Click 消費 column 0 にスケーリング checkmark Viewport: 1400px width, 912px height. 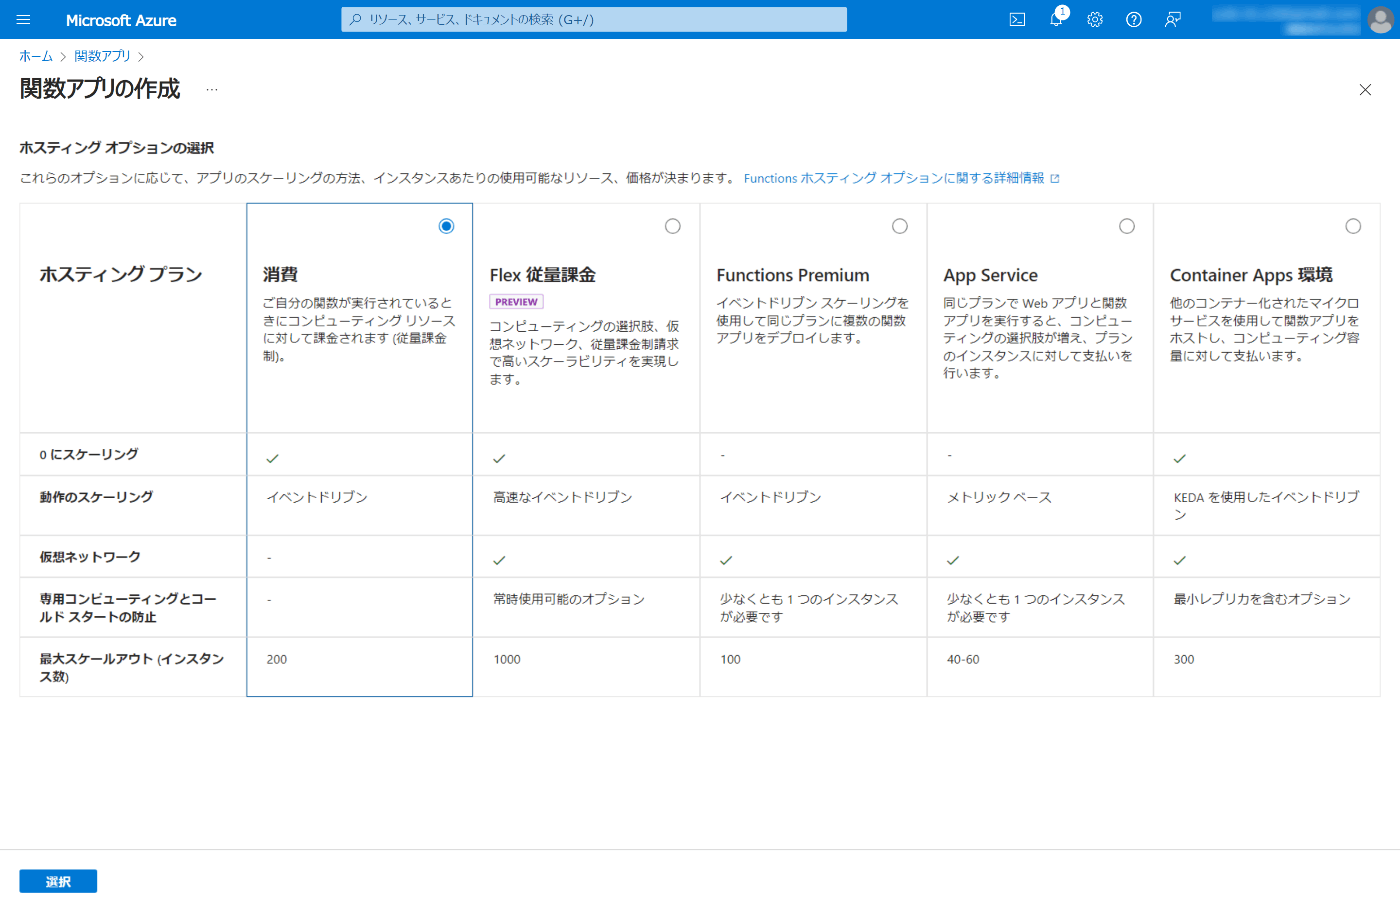[272, 458]
